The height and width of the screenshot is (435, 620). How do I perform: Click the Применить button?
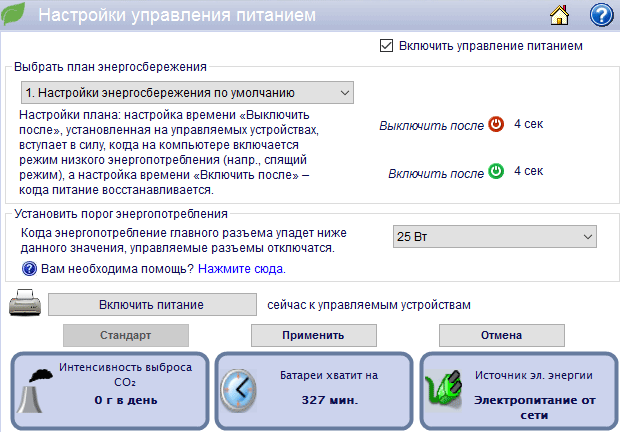314,335
